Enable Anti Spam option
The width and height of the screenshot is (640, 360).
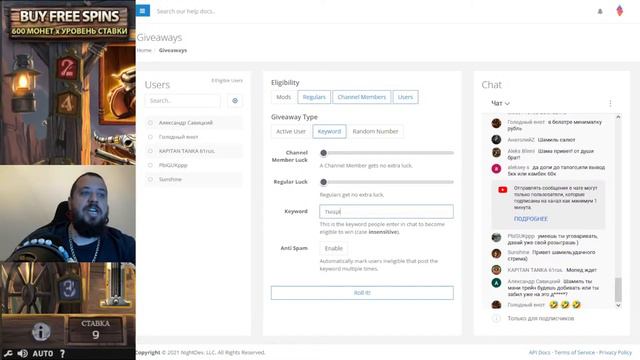(333, 248)
